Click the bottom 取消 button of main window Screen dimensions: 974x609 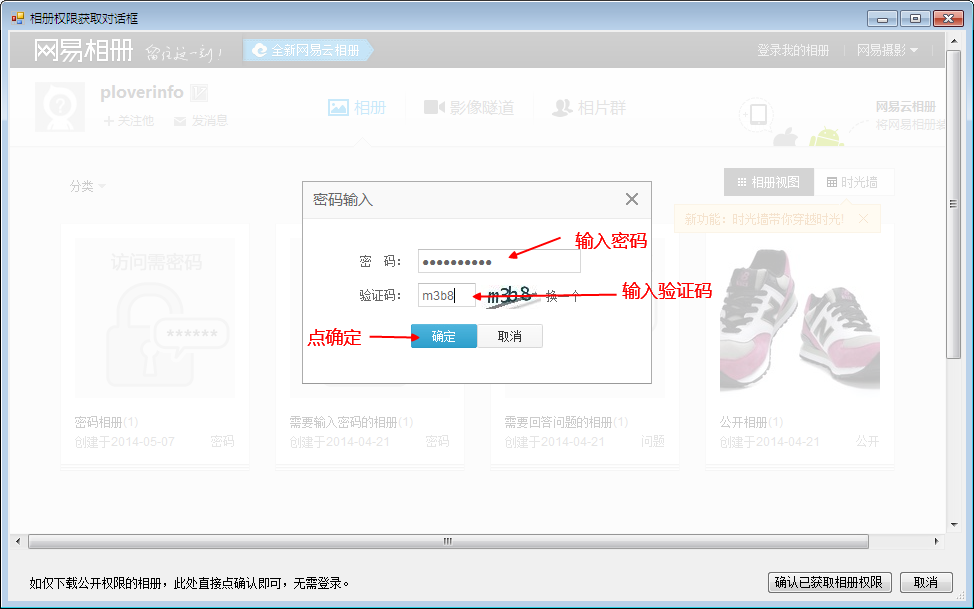tap(926, 582)
